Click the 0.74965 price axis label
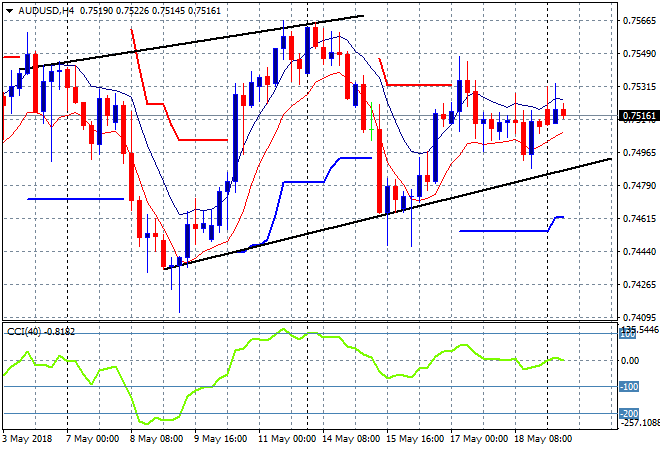Screen dimensions: 660x450 639,152
